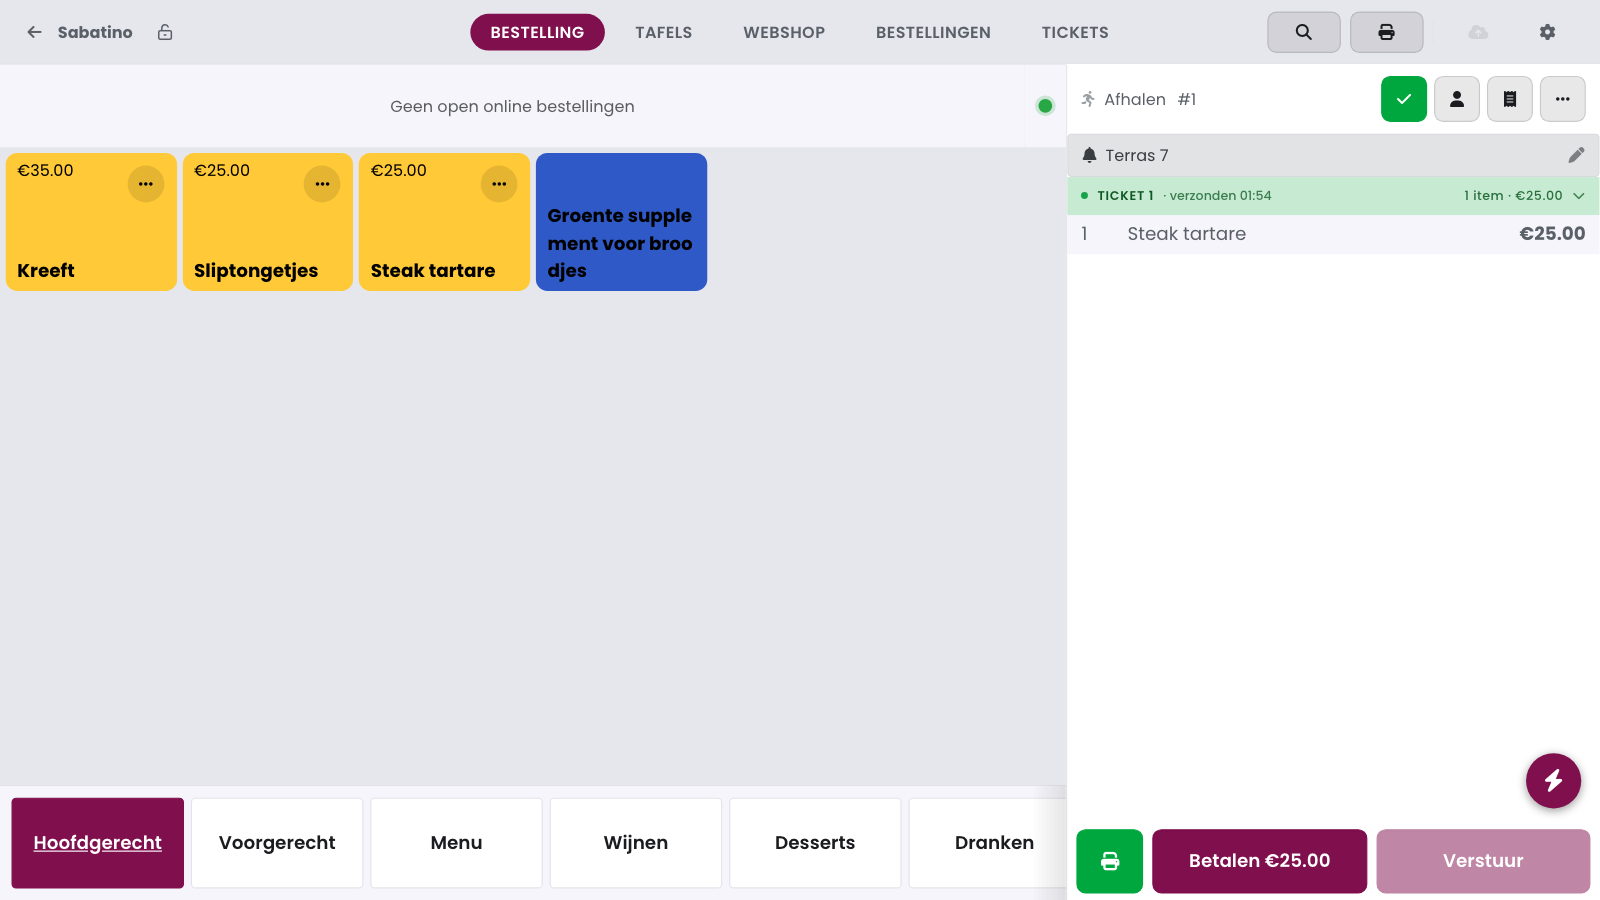
Task: Open the Bestellingen tab
Action: [x=933, y=32]
